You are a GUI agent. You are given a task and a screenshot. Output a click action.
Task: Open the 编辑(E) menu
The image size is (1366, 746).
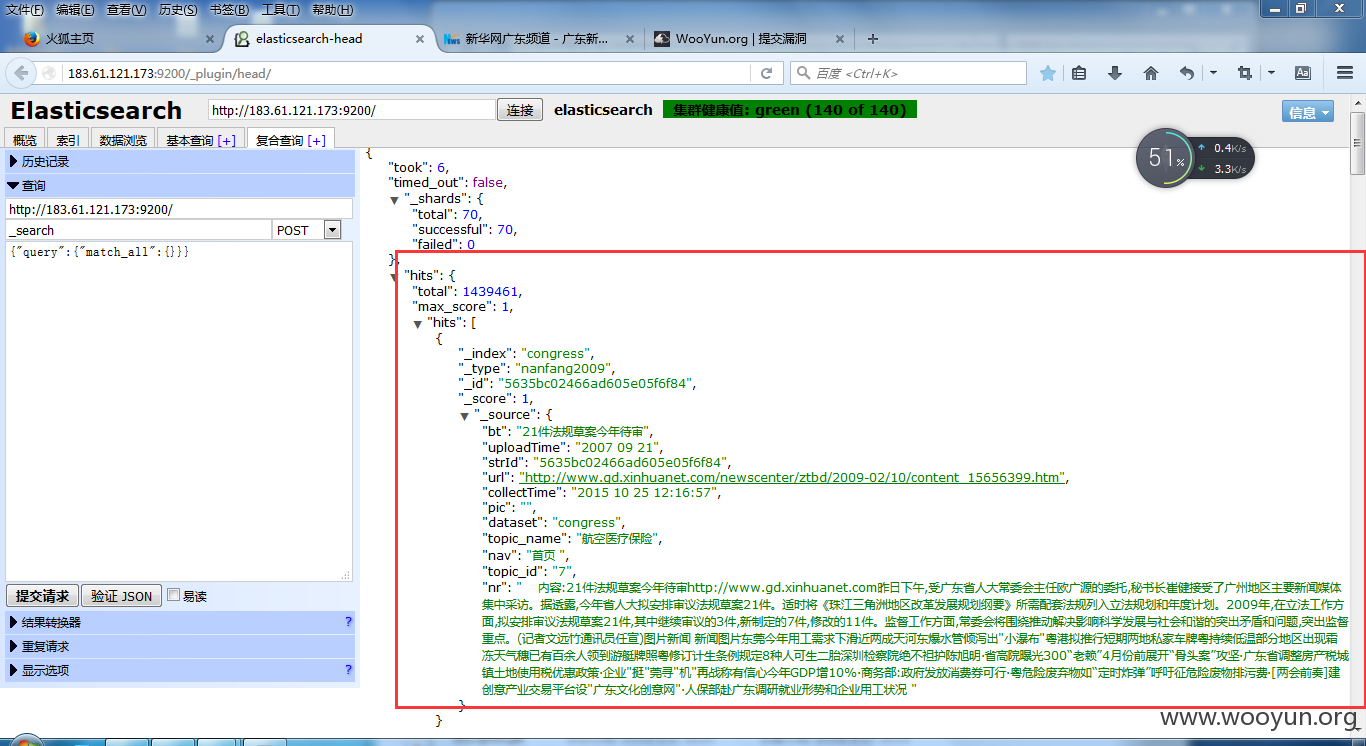(x=75, y=10)
